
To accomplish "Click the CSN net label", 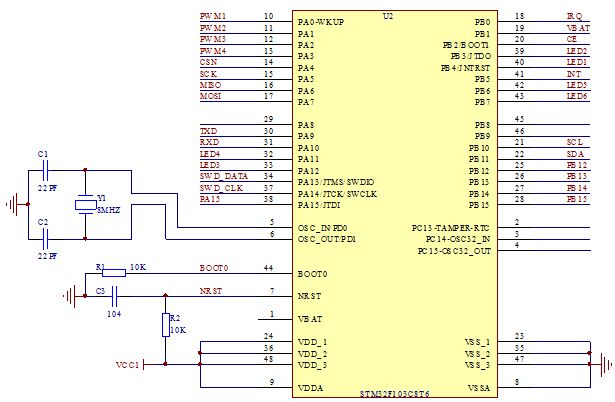I will coord(208,62).
